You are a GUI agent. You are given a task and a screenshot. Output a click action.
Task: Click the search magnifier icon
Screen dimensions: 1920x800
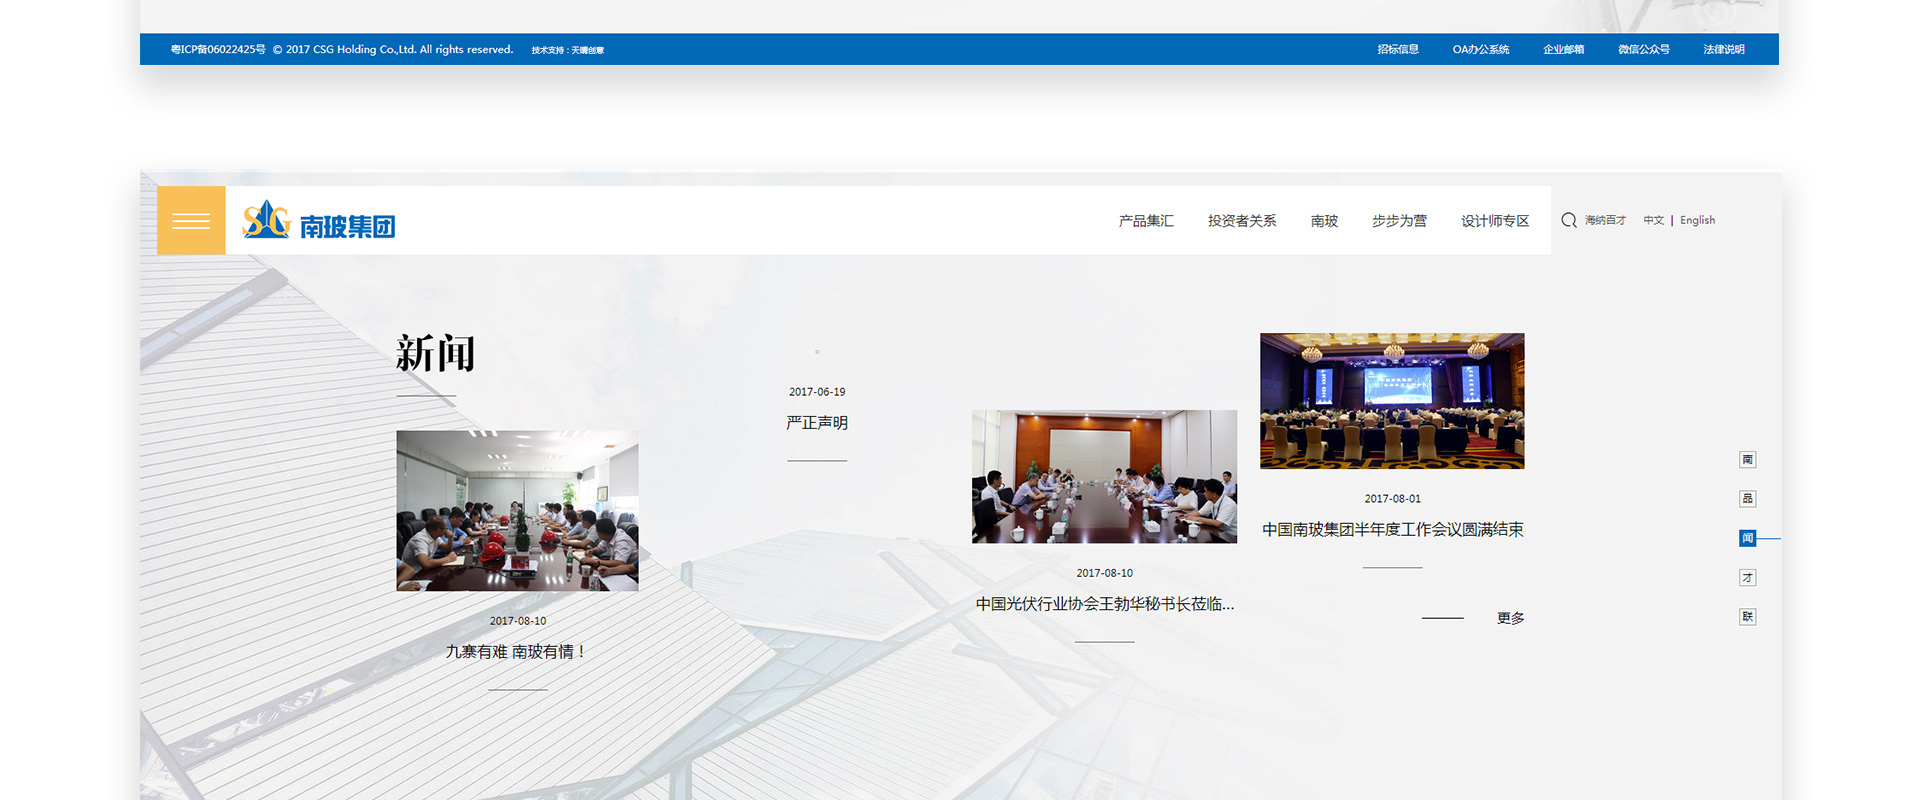[x=1568, y=220]
